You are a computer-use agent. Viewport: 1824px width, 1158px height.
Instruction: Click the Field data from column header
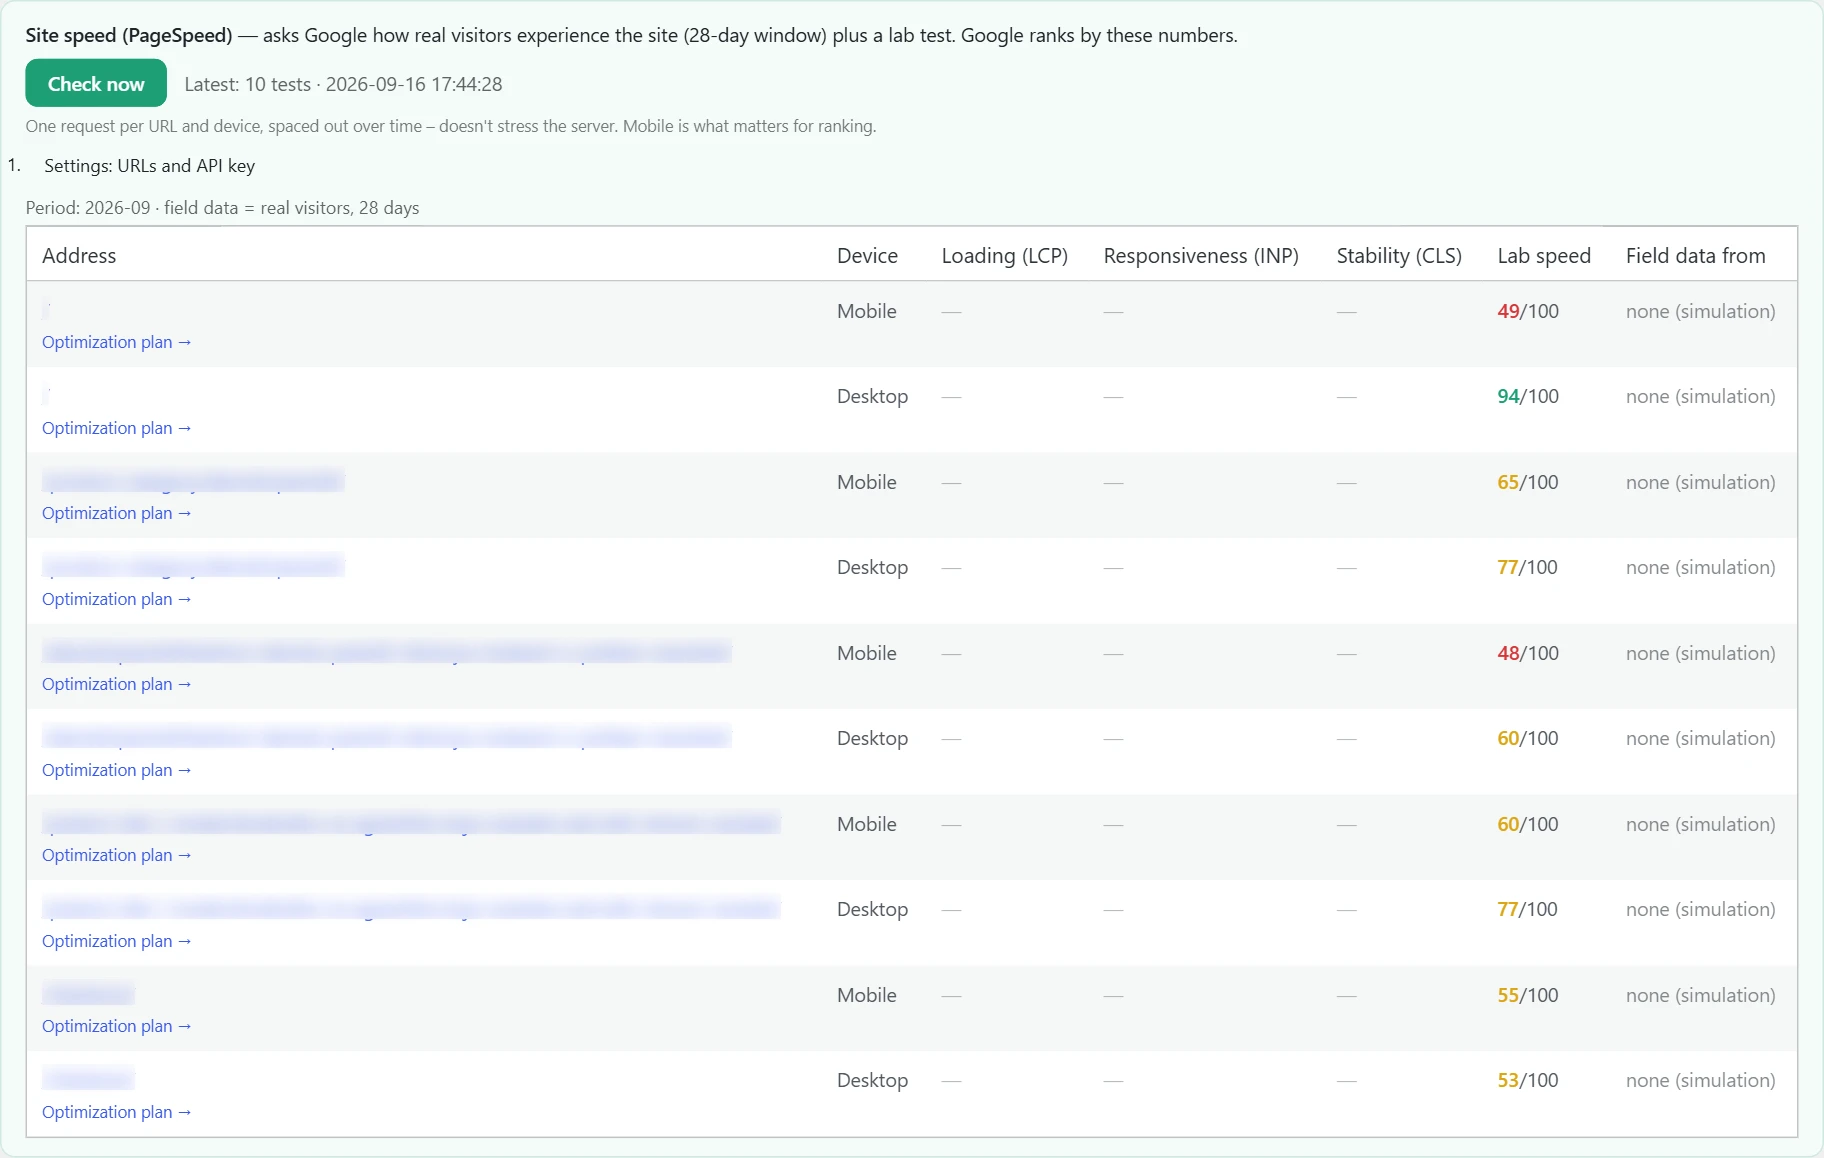(1695, 256)
